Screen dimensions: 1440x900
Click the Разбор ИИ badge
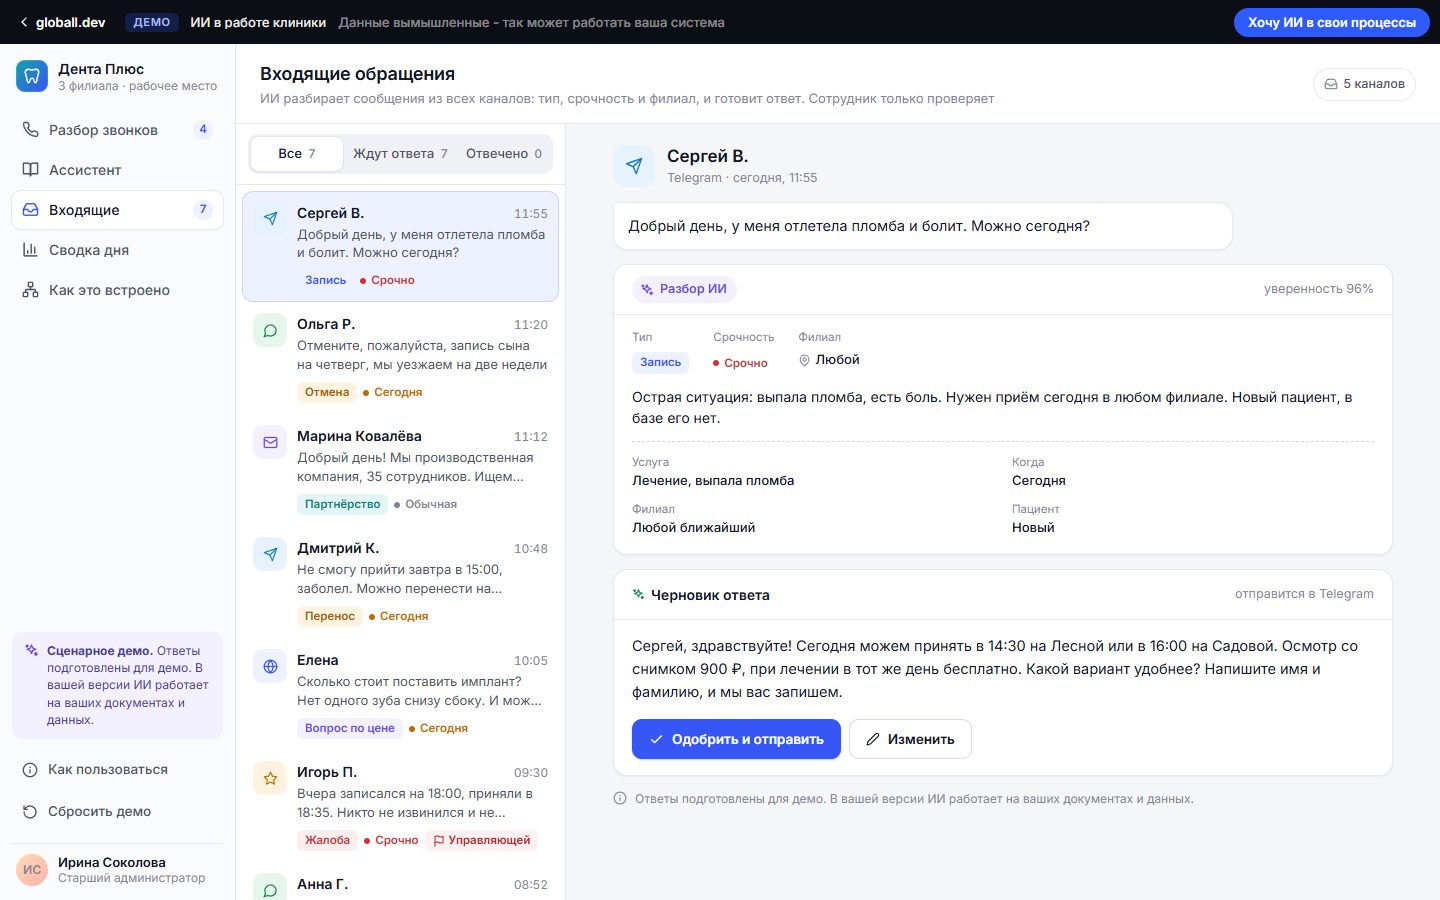[x=685, y=289]
